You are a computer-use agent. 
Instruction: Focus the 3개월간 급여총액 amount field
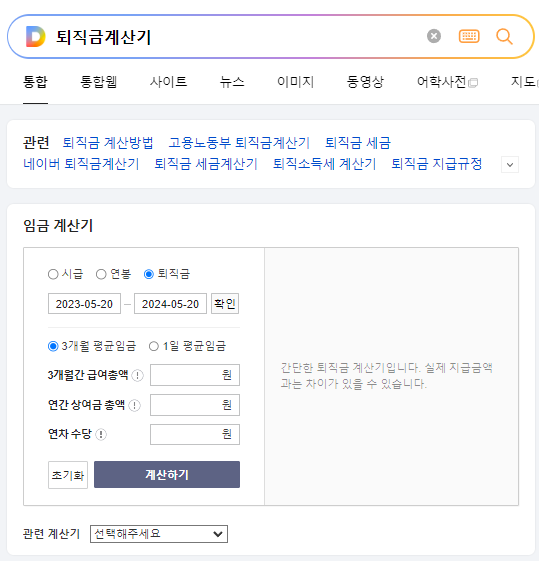pyautogui.click(x=195, y=375)
